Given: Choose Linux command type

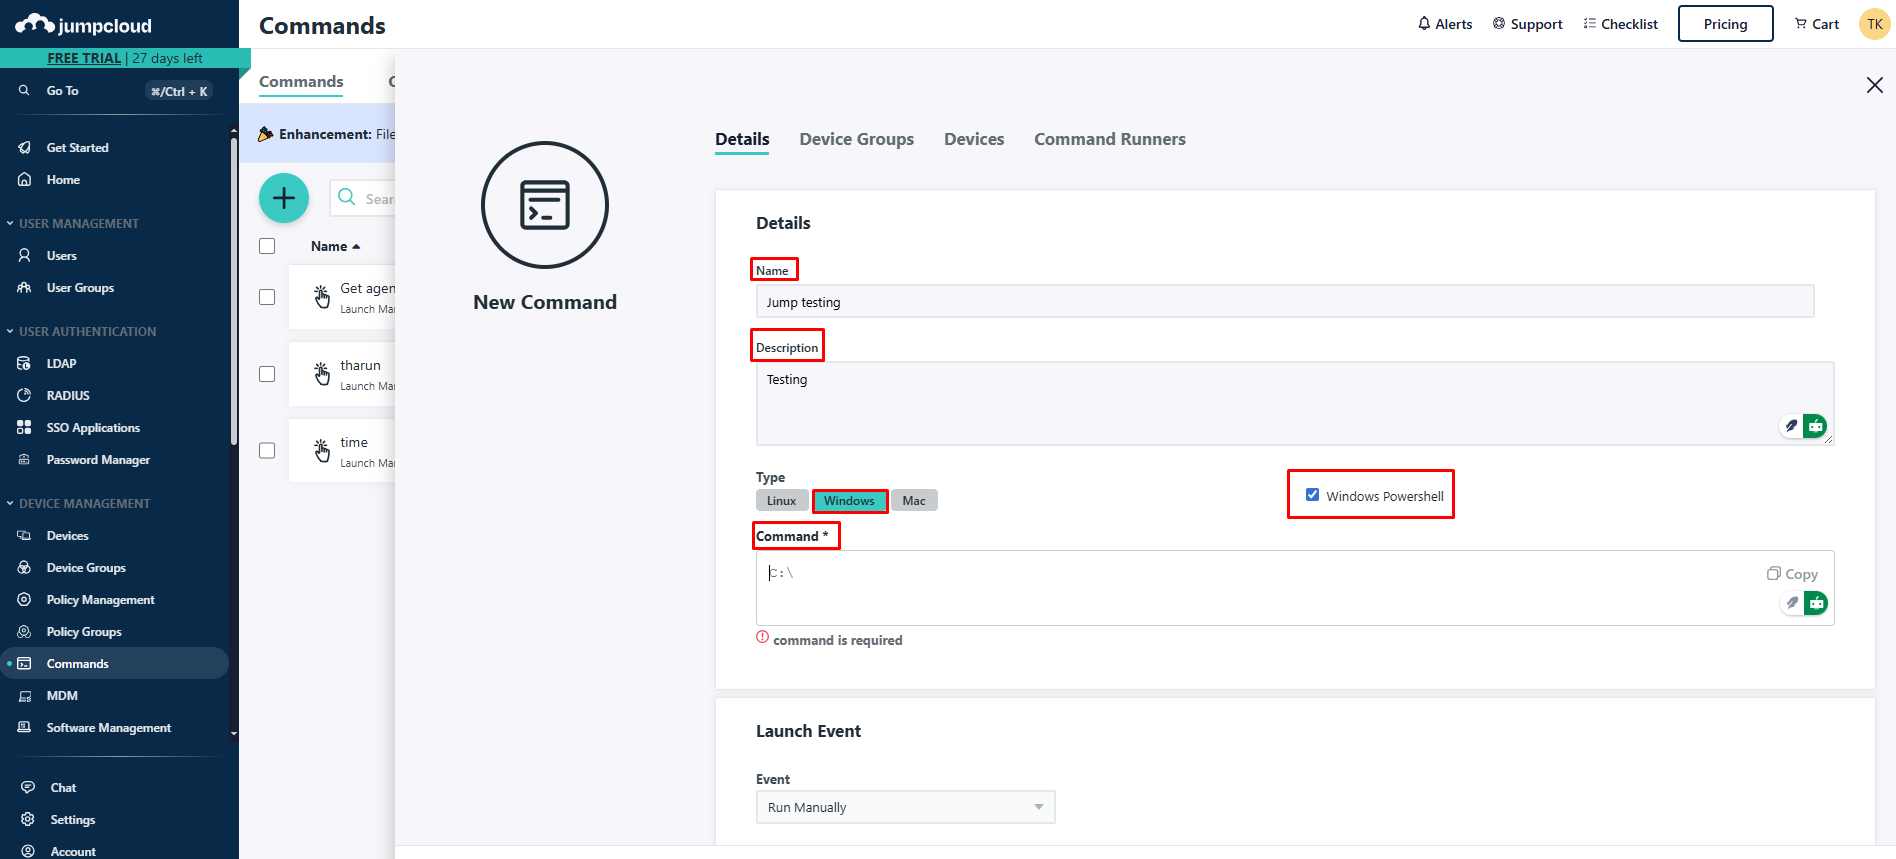Looking at the screenshot, I should pyautogui.click(x=782, y=501).
